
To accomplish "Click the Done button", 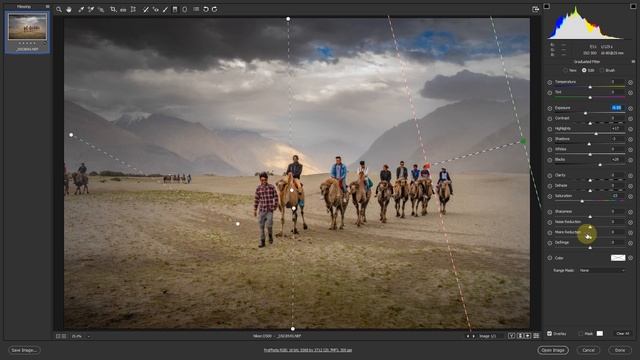I will (x=620, y=350).
